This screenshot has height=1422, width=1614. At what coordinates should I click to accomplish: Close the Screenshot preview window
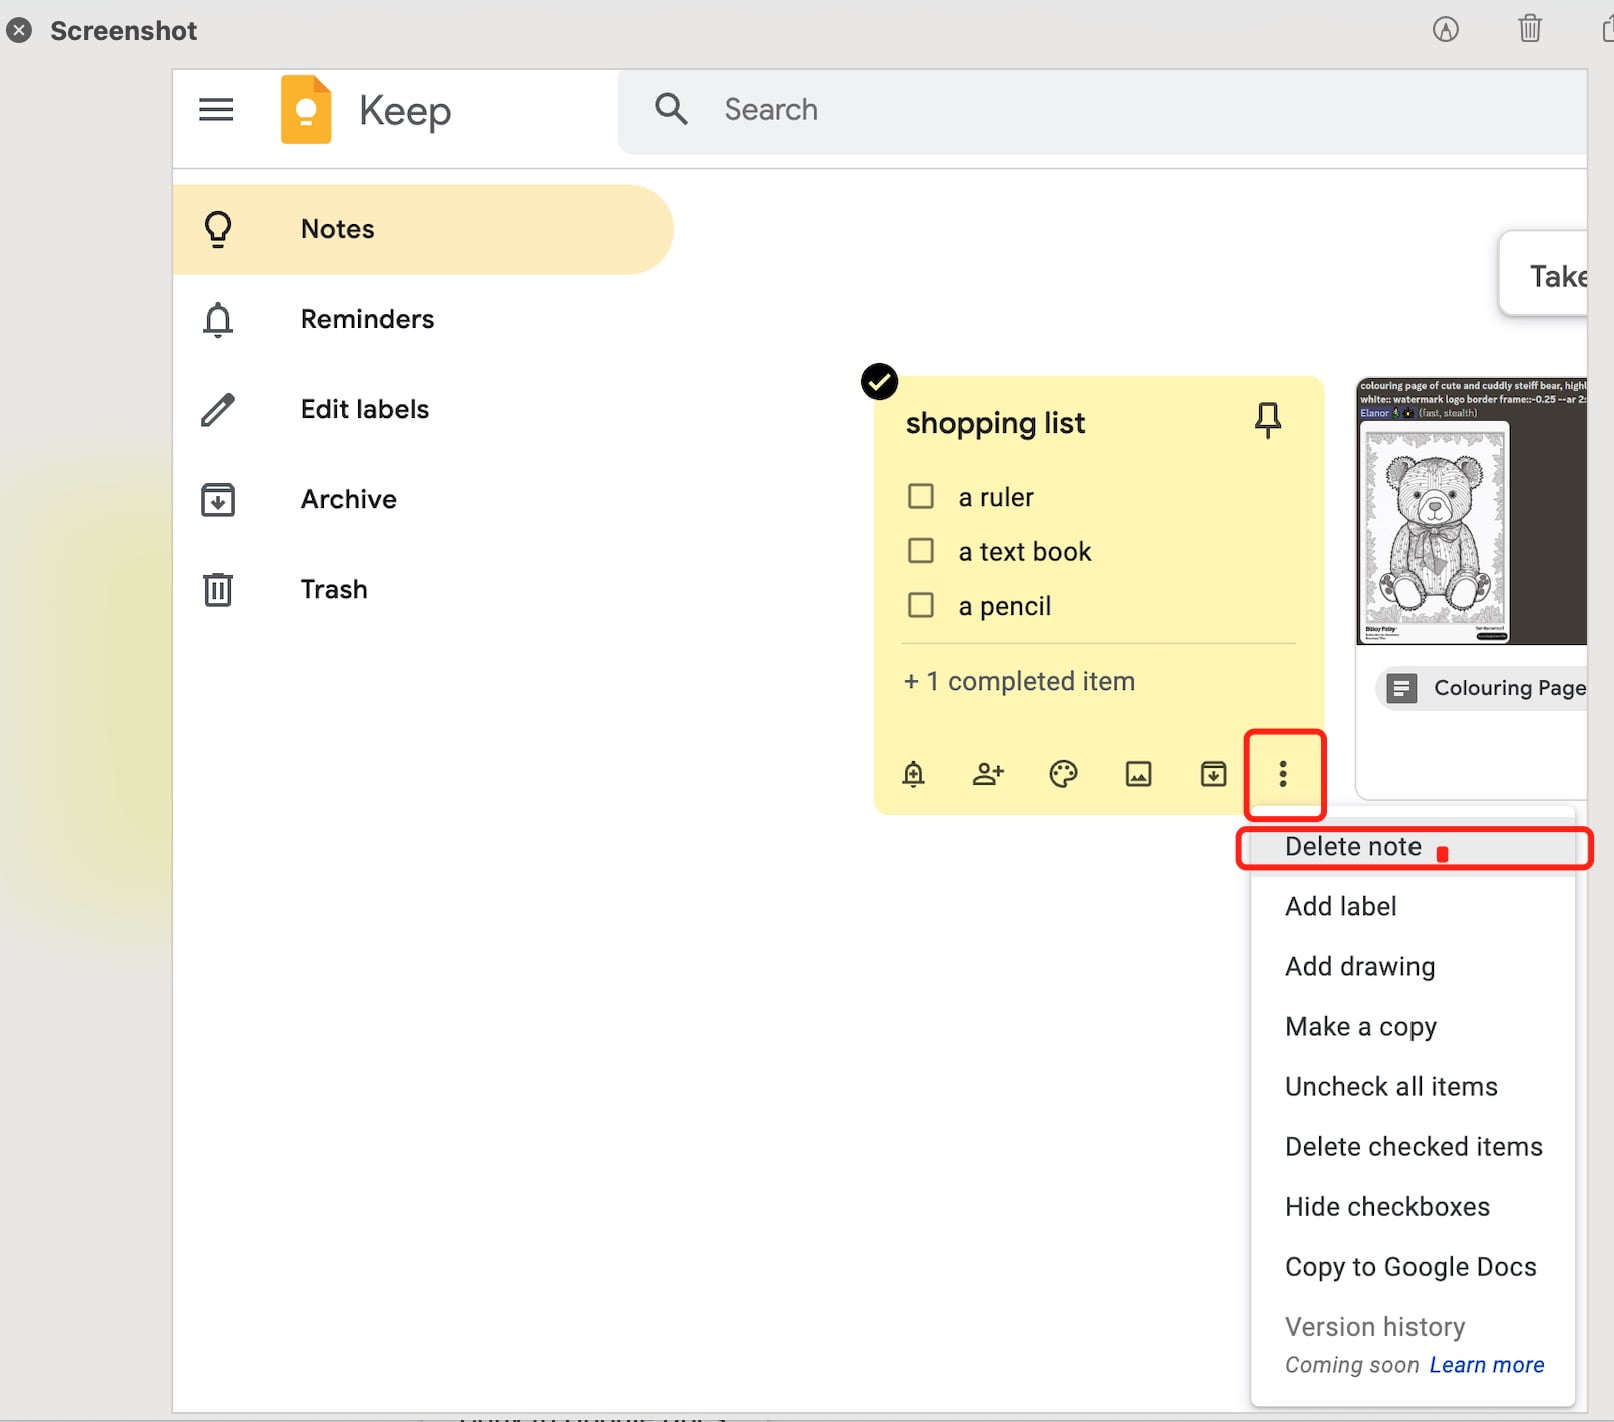pyautogui.click(x=19, y=30)
